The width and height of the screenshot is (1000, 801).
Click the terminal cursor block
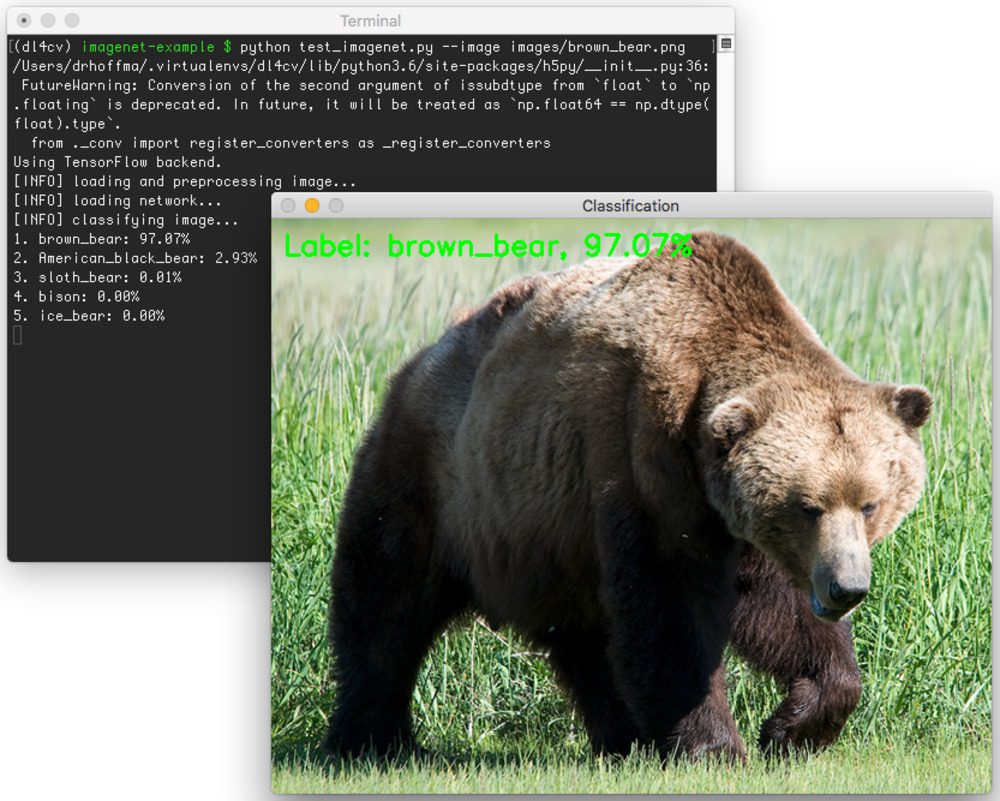(x=17, y=335)
